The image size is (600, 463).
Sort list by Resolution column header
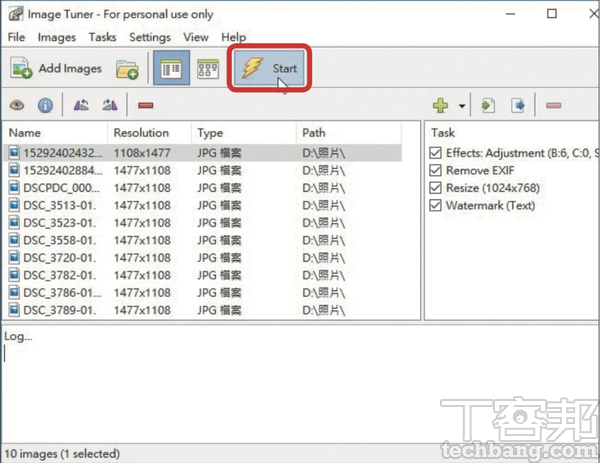coord(141,132)
